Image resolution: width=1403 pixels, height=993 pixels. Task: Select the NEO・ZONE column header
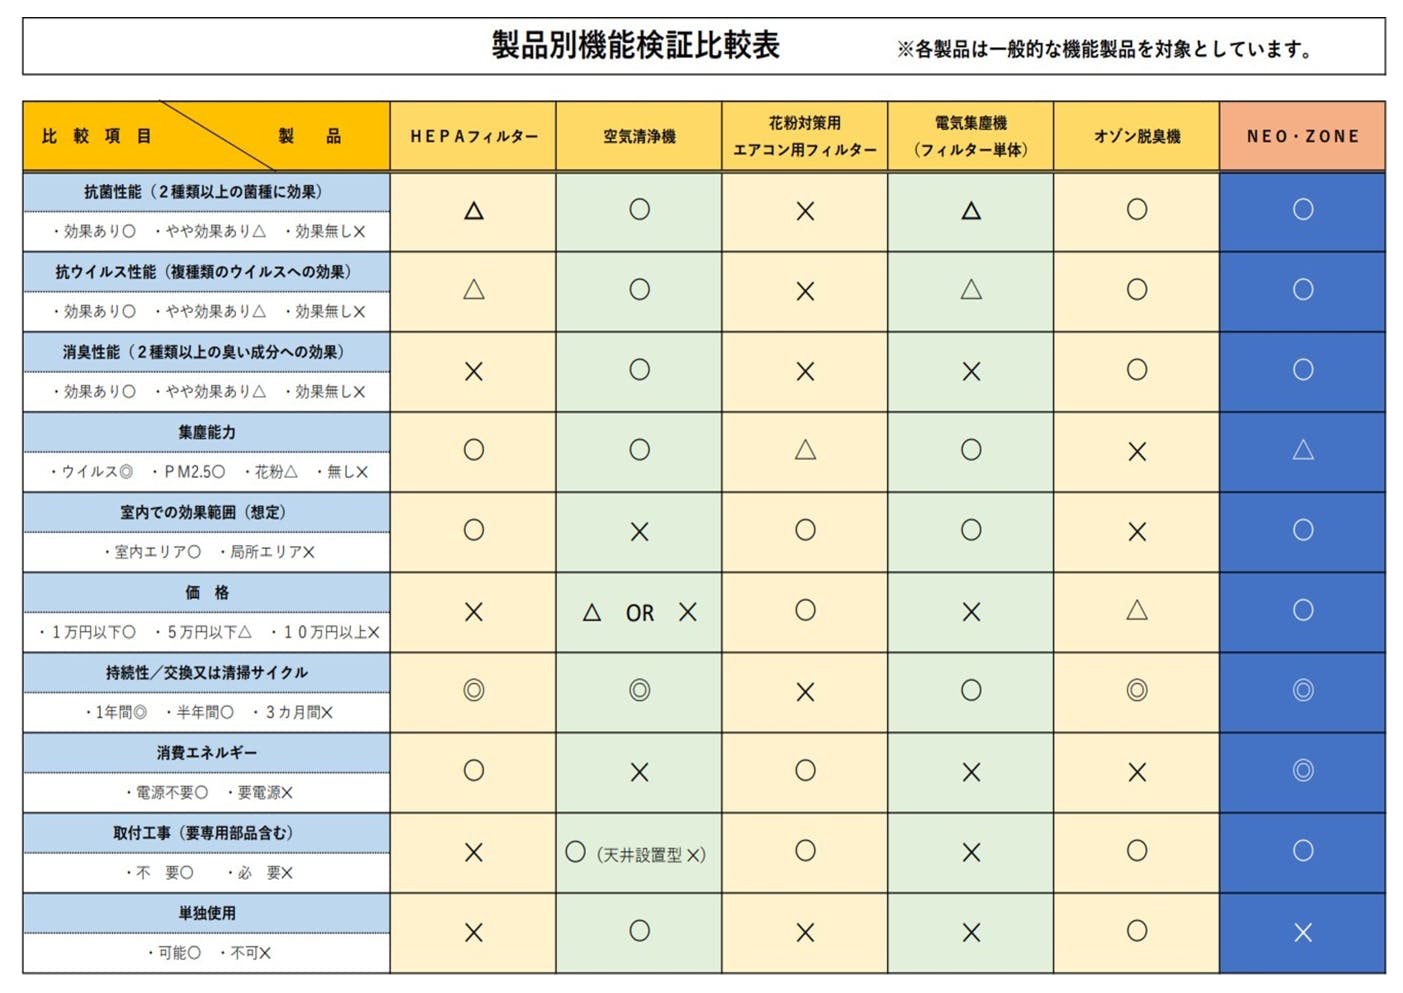(1302, 136)
